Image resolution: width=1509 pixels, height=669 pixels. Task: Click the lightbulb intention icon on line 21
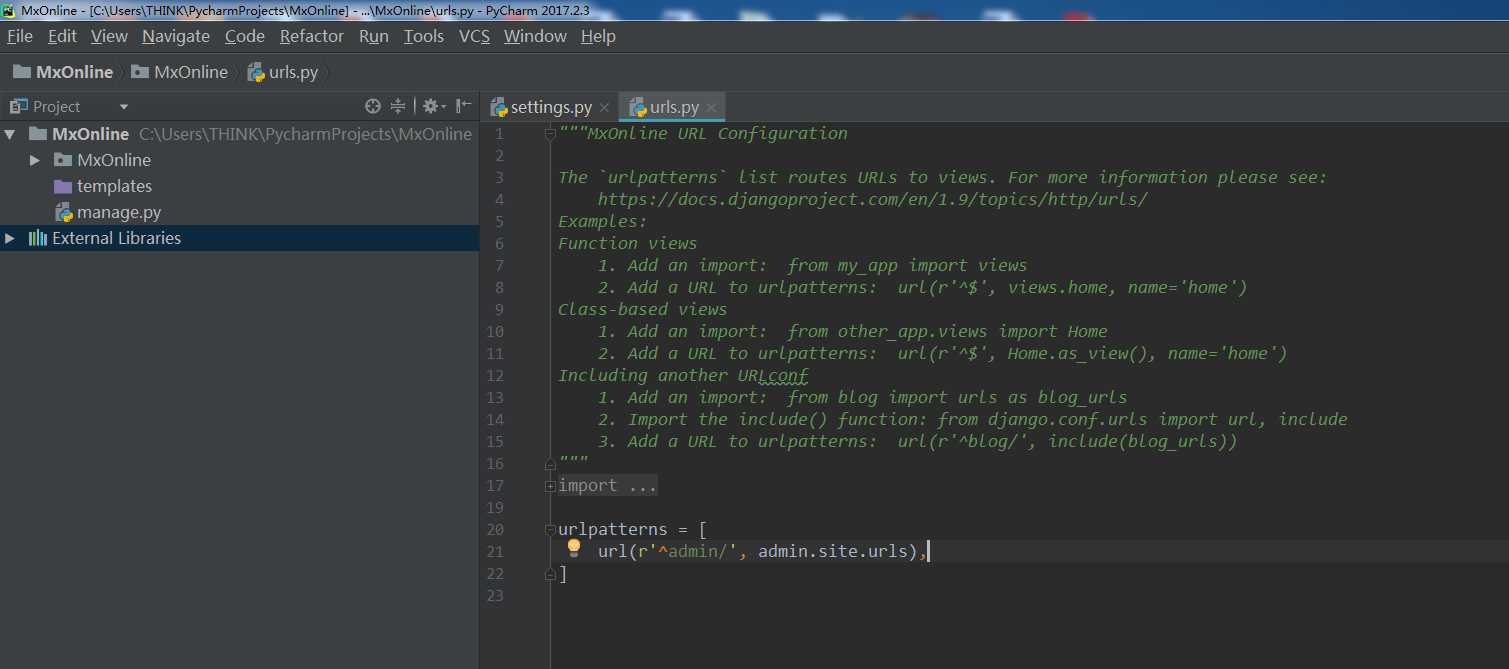point(574,548)
